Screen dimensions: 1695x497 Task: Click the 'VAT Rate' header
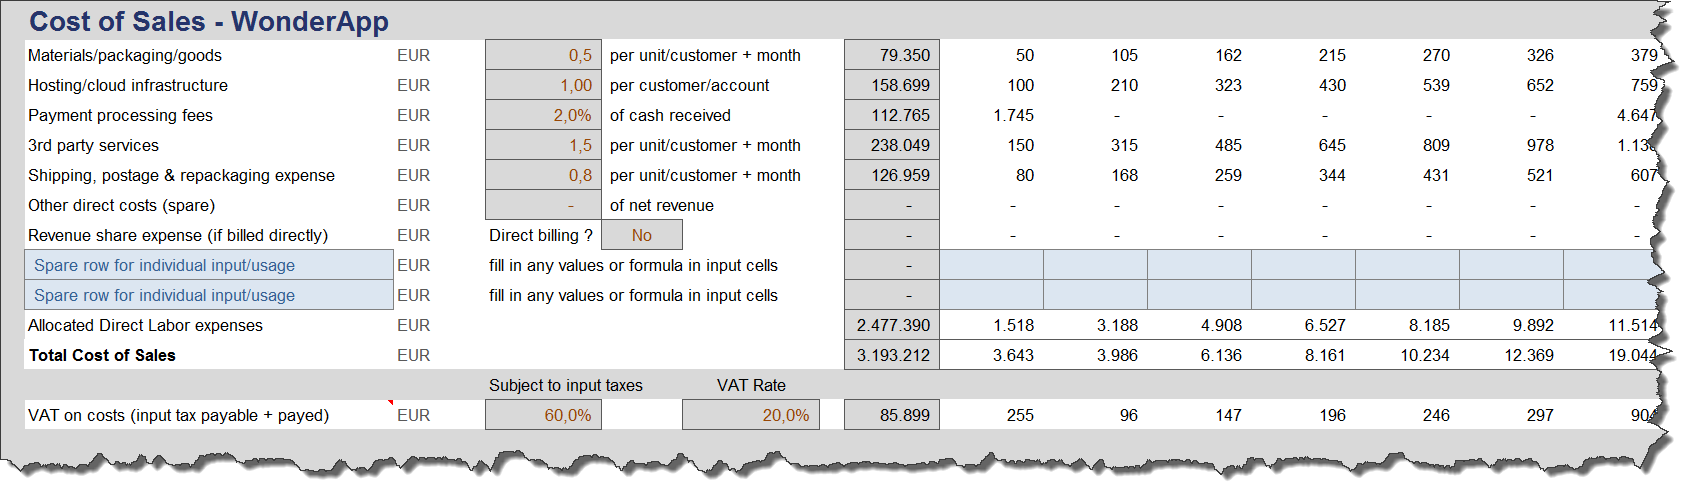(x=751, y=386)
